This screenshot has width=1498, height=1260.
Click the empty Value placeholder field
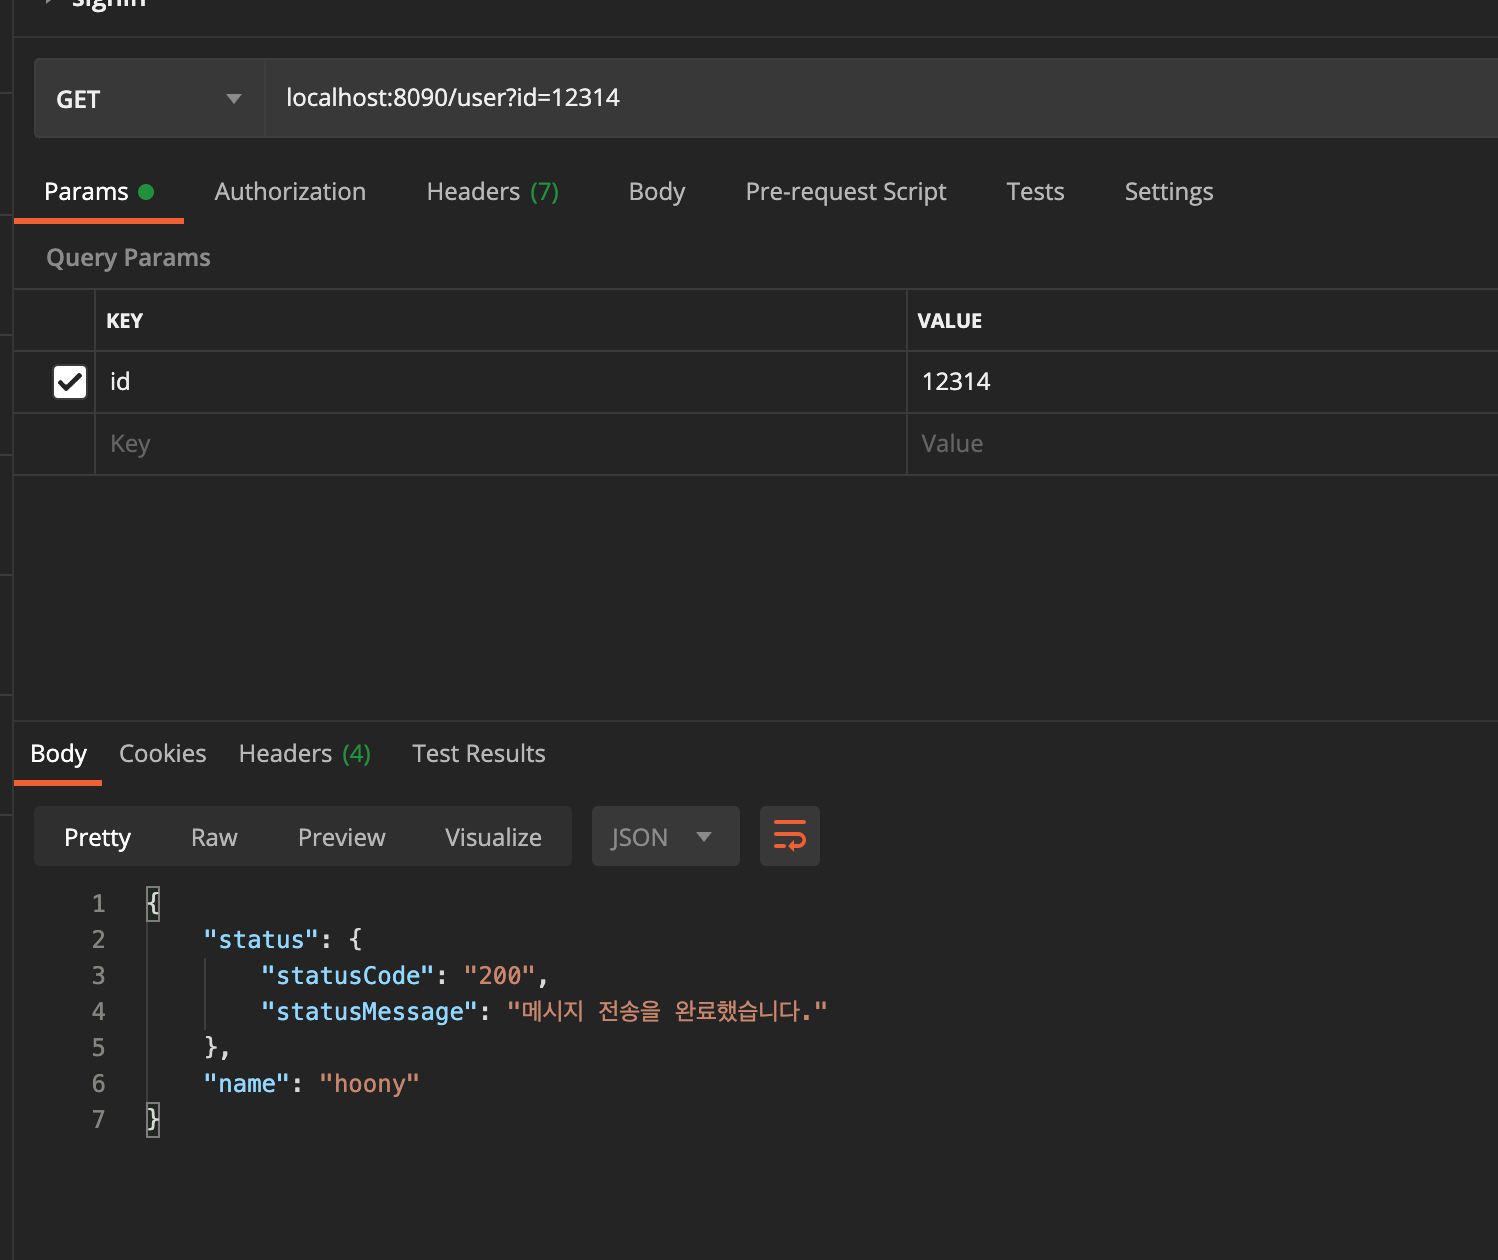(1203, 444)
